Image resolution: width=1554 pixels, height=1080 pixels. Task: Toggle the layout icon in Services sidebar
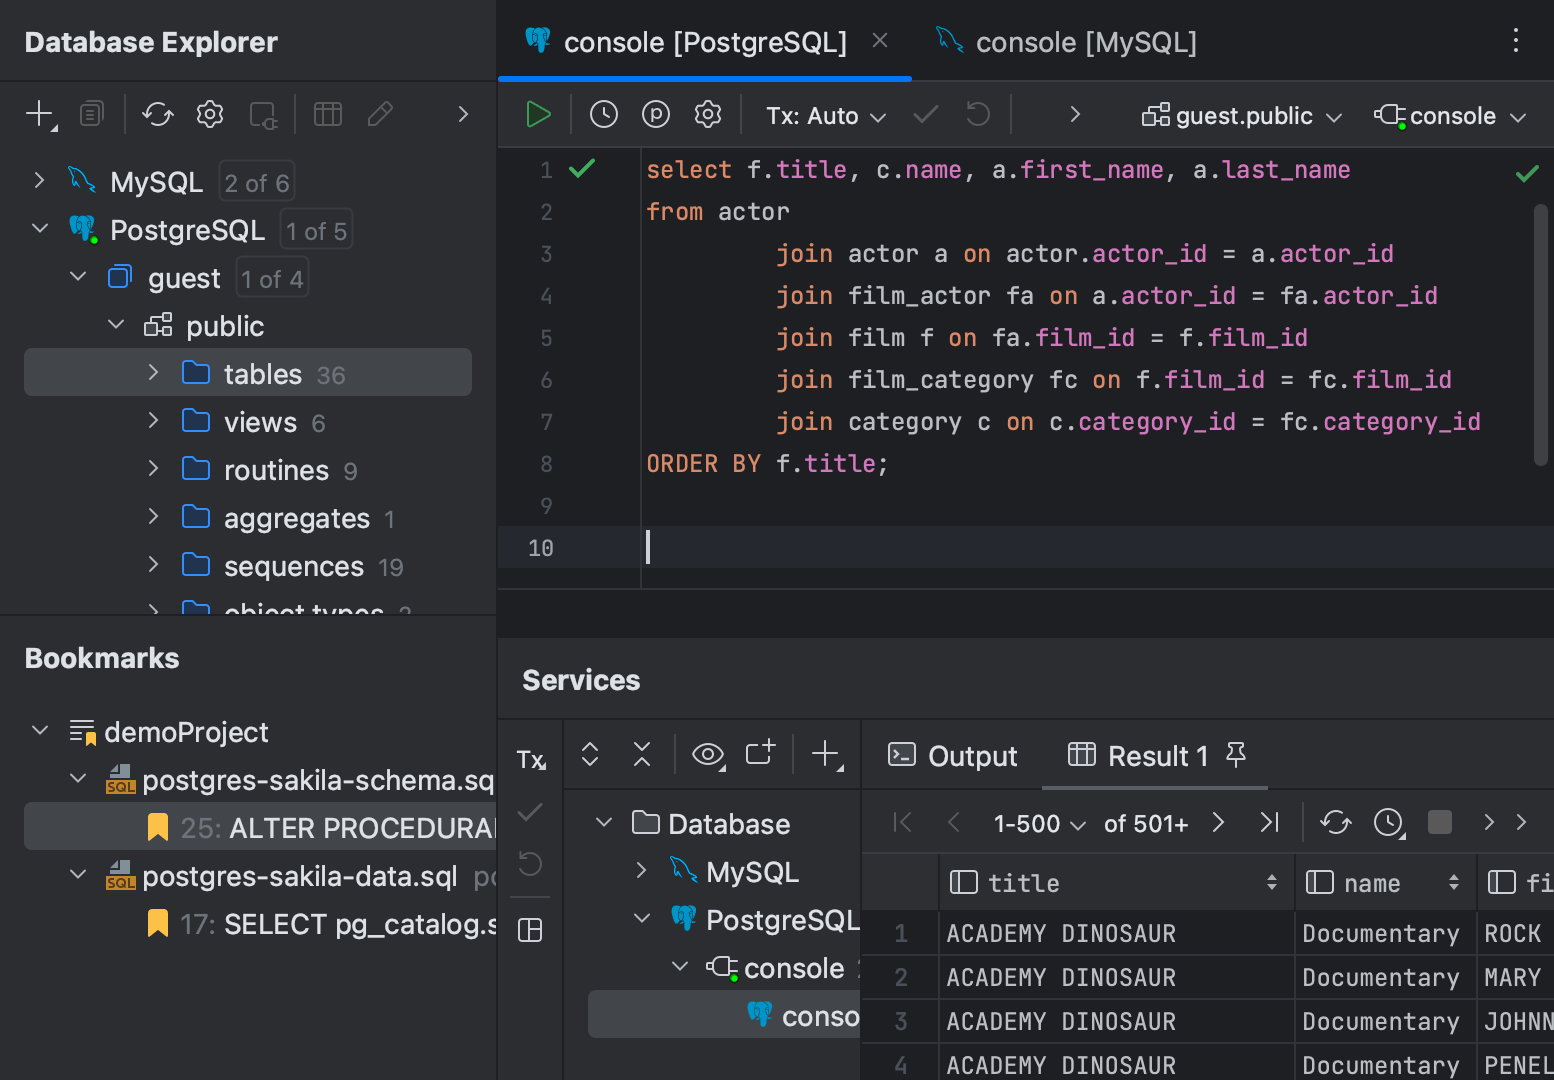(530, 931)
